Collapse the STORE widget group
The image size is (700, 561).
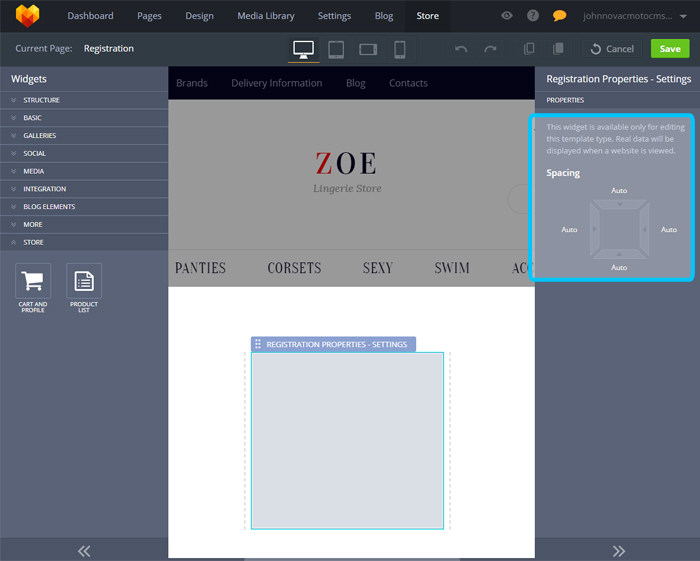coord(84,242)
